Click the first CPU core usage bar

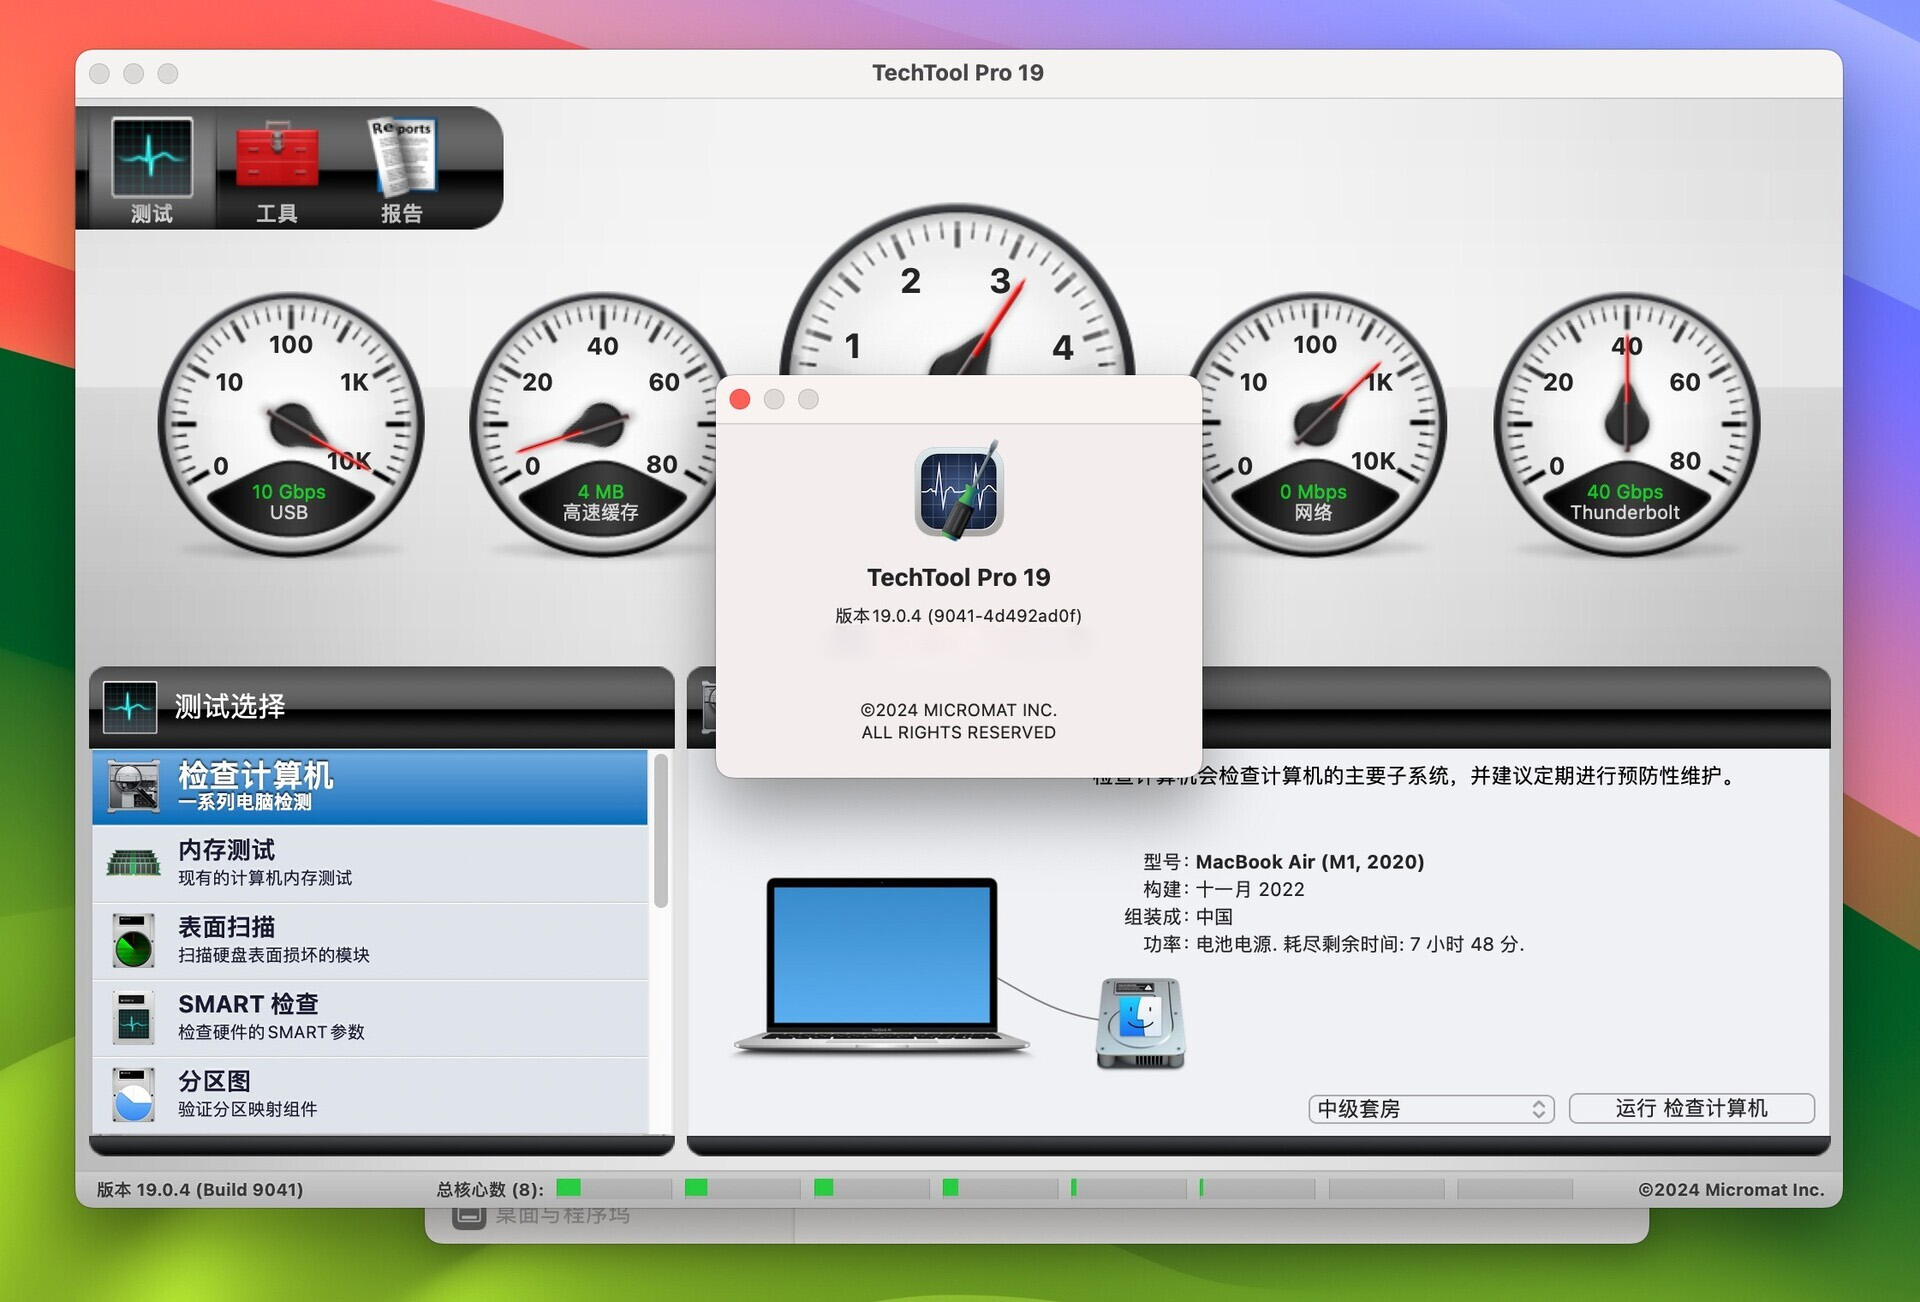613,1188
